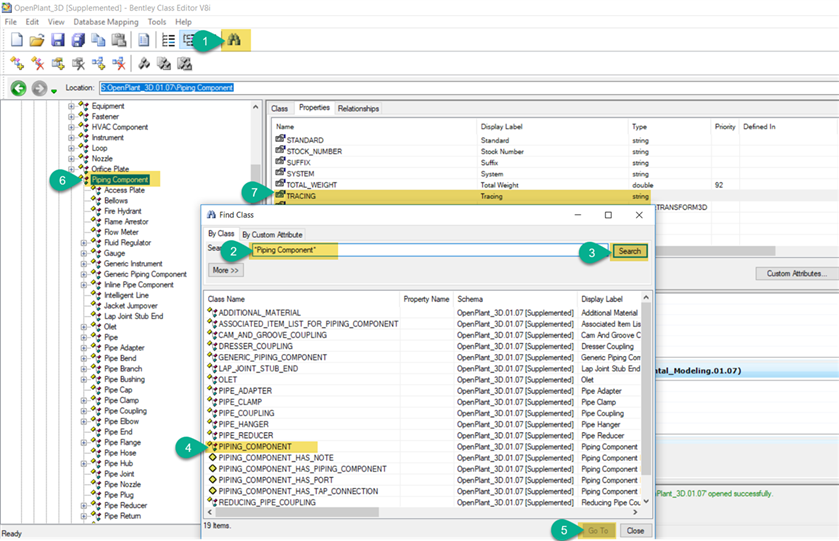Image resolution: width=839 pixels, height=541 pixels.
Task: Select the By Class tab
Action: click(221, 234)
